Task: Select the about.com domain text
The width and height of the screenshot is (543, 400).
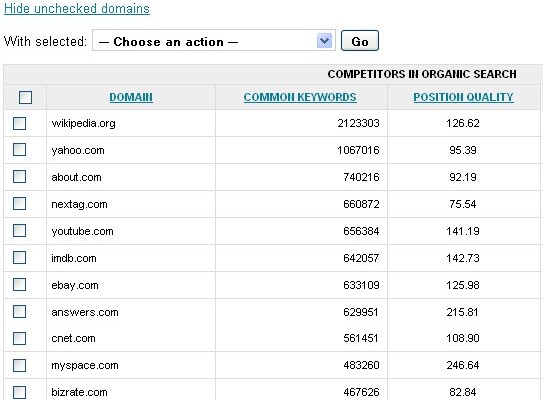Action: [x=77, y=177]
